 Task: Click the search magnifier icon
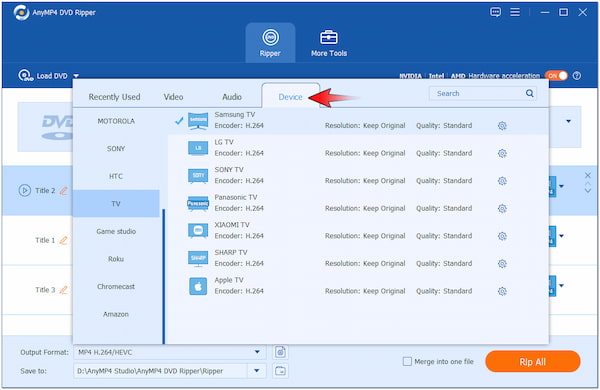[x=530, y=93]
